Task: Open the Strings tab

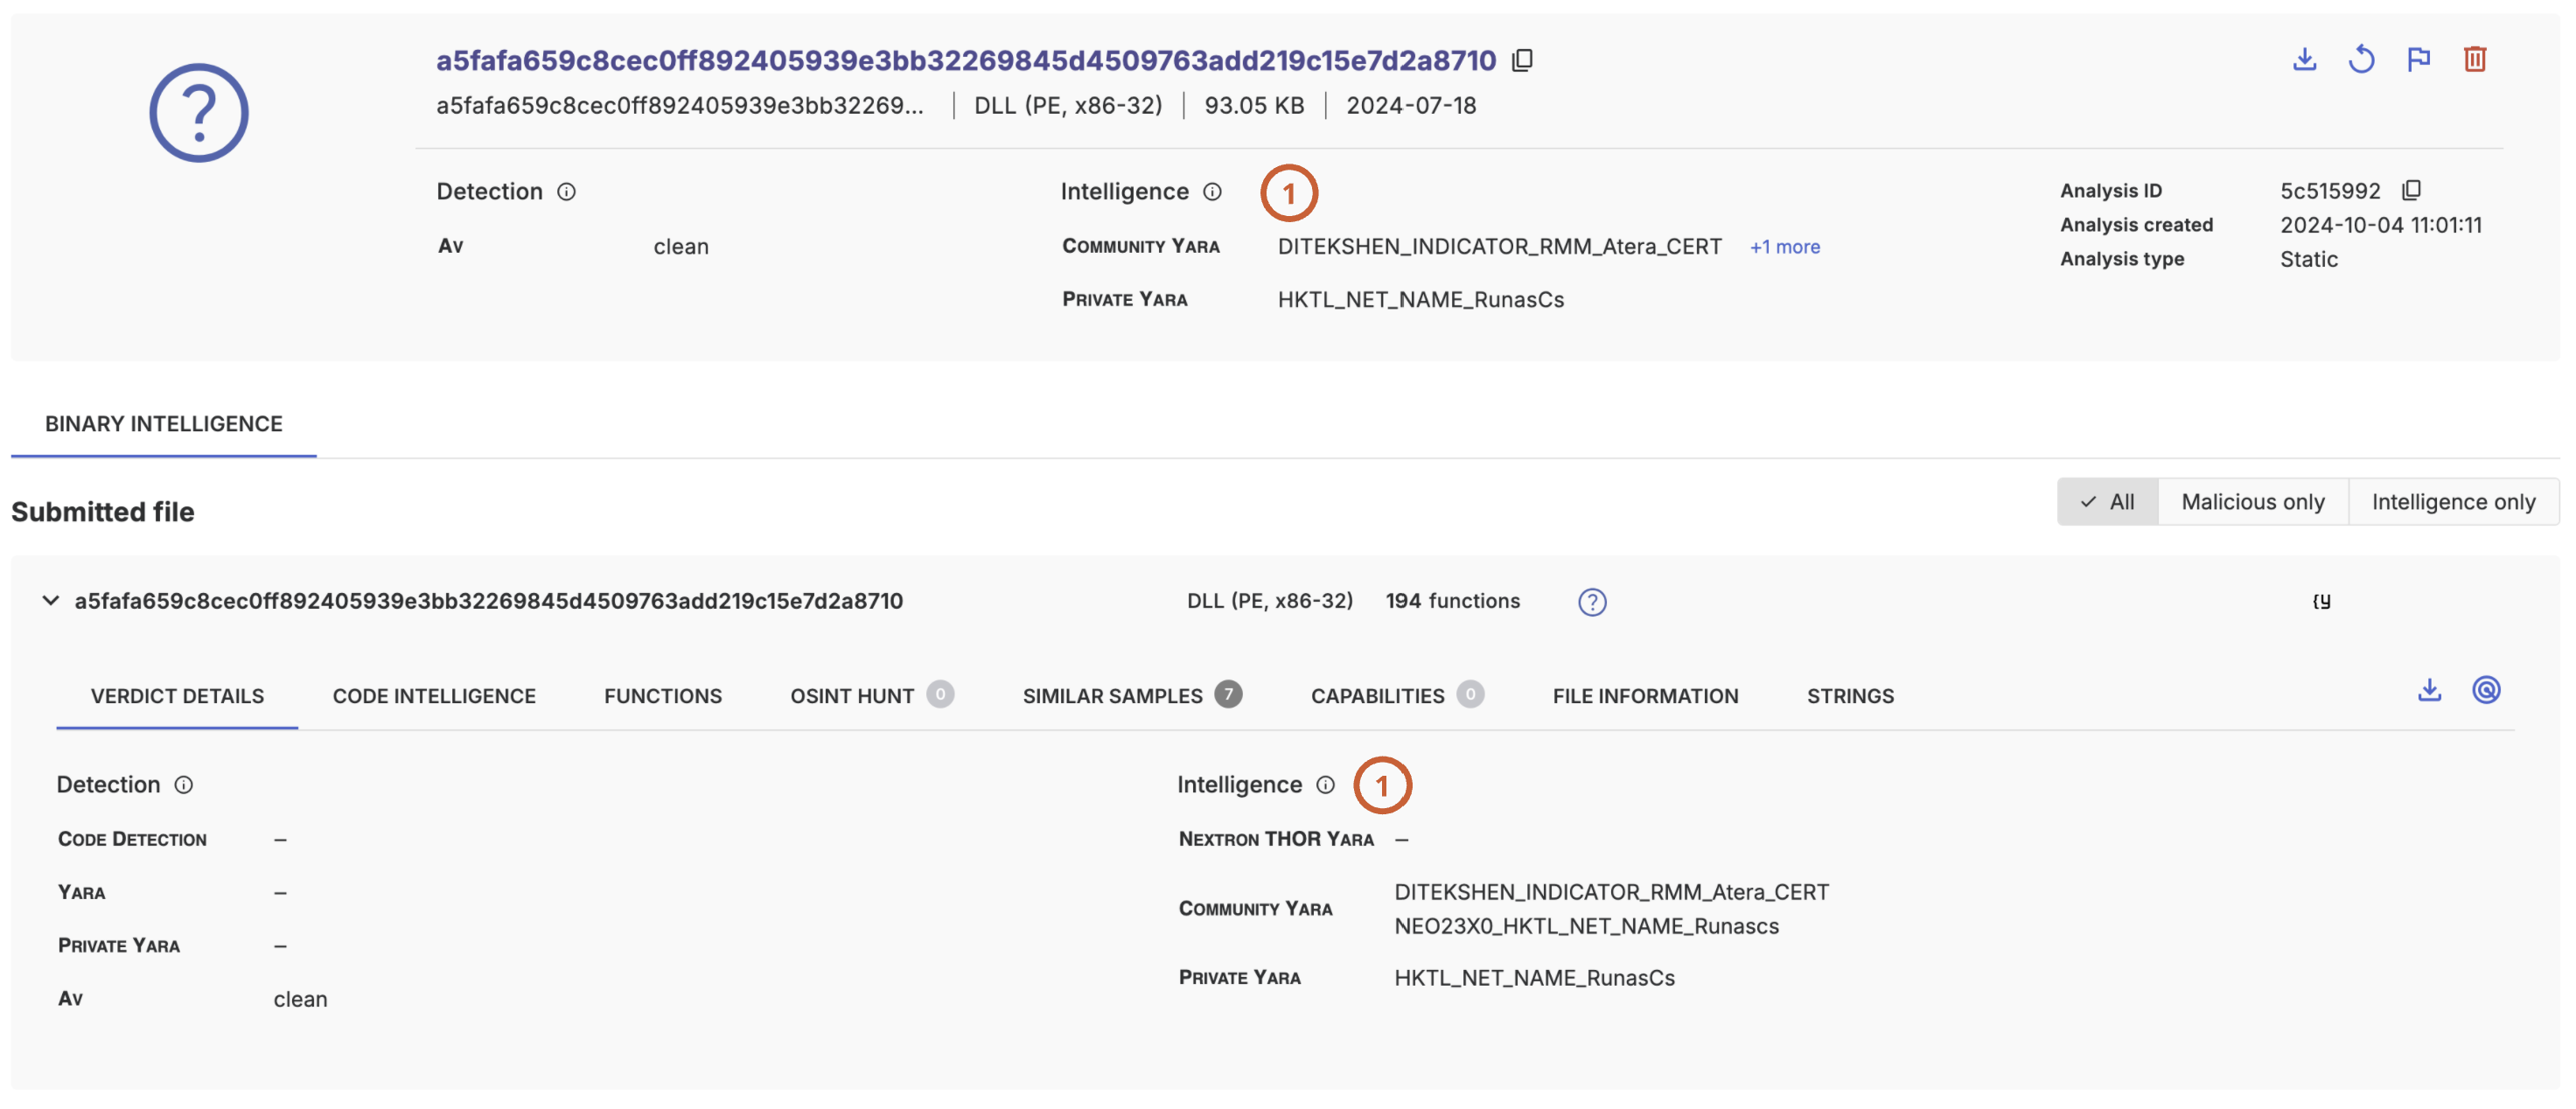Action: pyautogui.click(x=1849, y=696)
